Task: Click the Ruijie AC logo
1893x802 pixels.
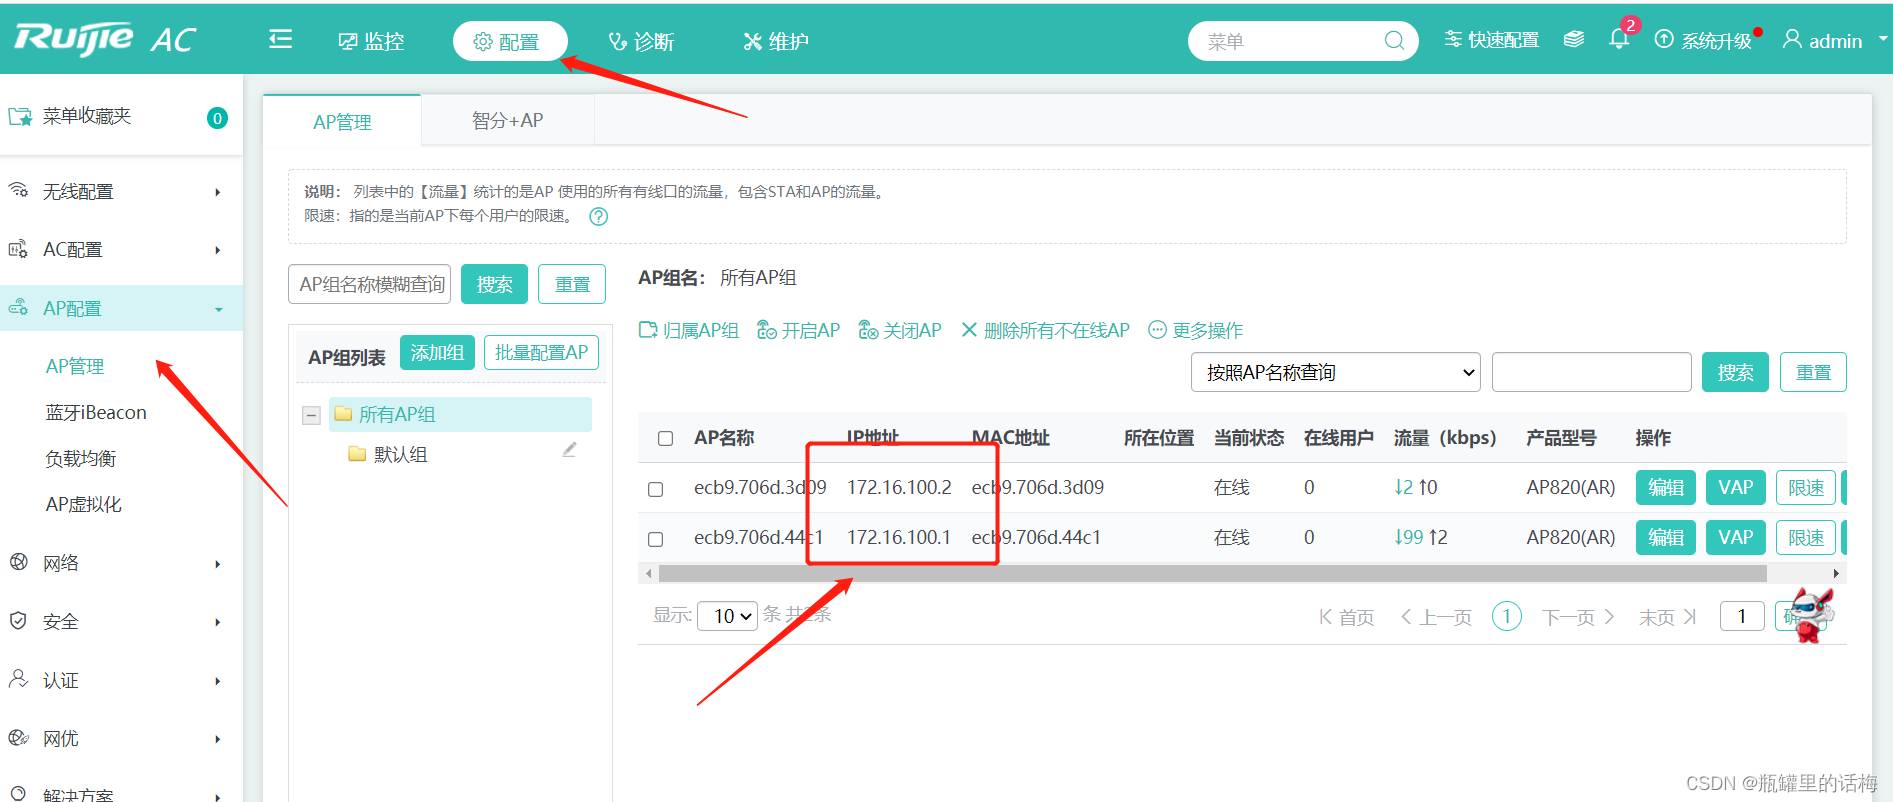Action: (x=105, y=39)
